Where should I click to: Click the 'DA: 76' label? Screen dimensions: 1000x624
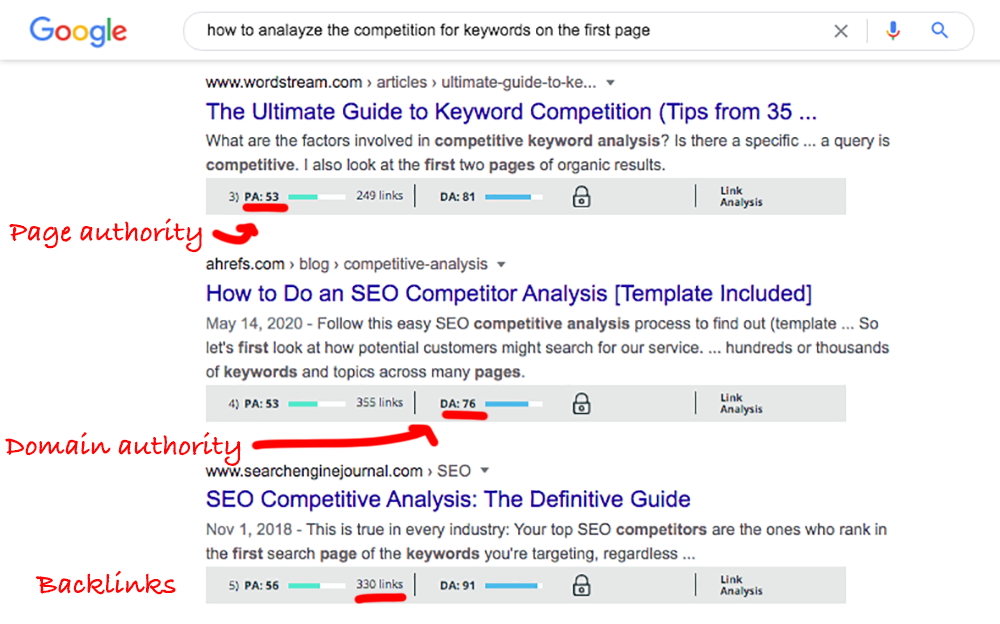(x=457, y=404)
